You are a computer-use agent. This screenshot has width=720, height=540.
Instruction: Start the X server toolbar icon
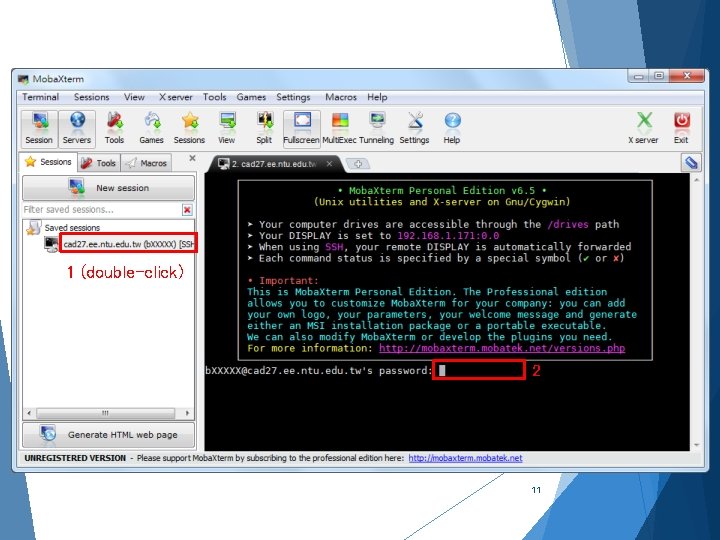pos(643,129)
